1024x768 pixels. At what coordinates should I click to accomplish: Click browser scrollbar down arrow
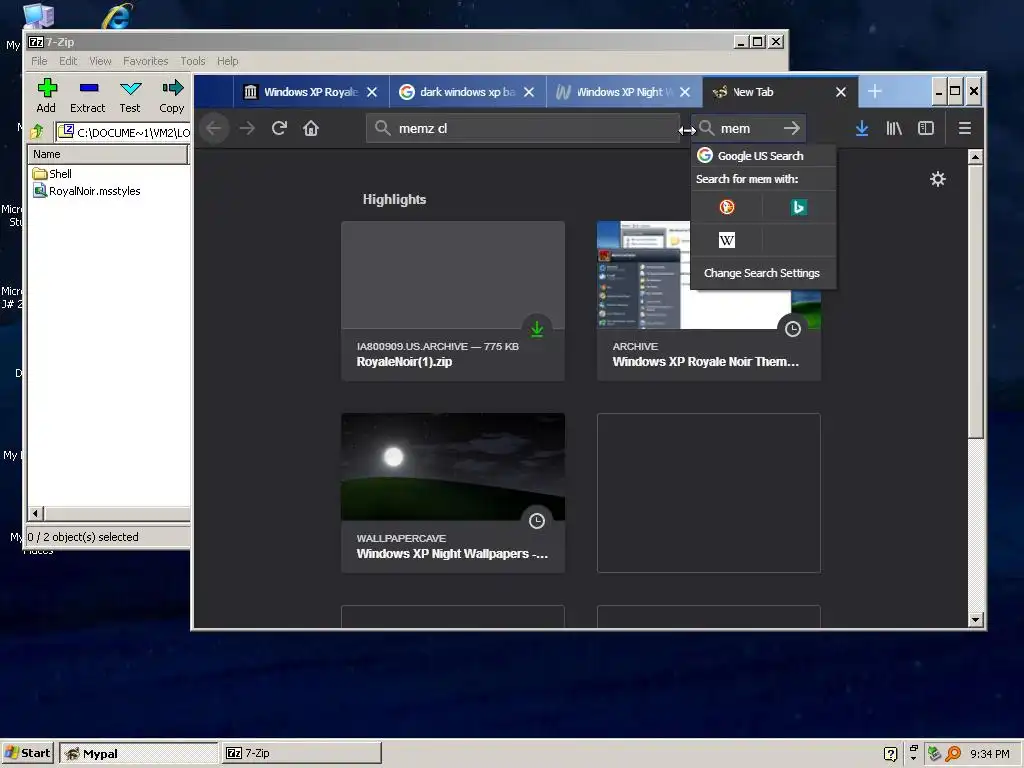[x=975, y=619]
